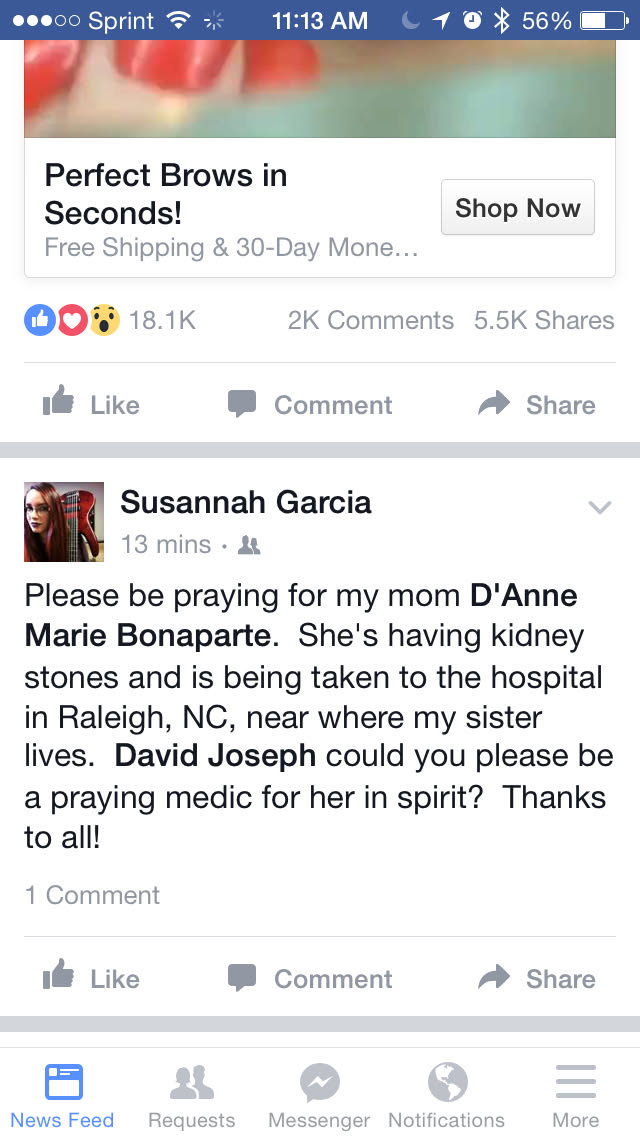The height and width of the screenshot is (1136, 640).
Task: Tap Shop Now button on brows ad
Action: (517, 208)
